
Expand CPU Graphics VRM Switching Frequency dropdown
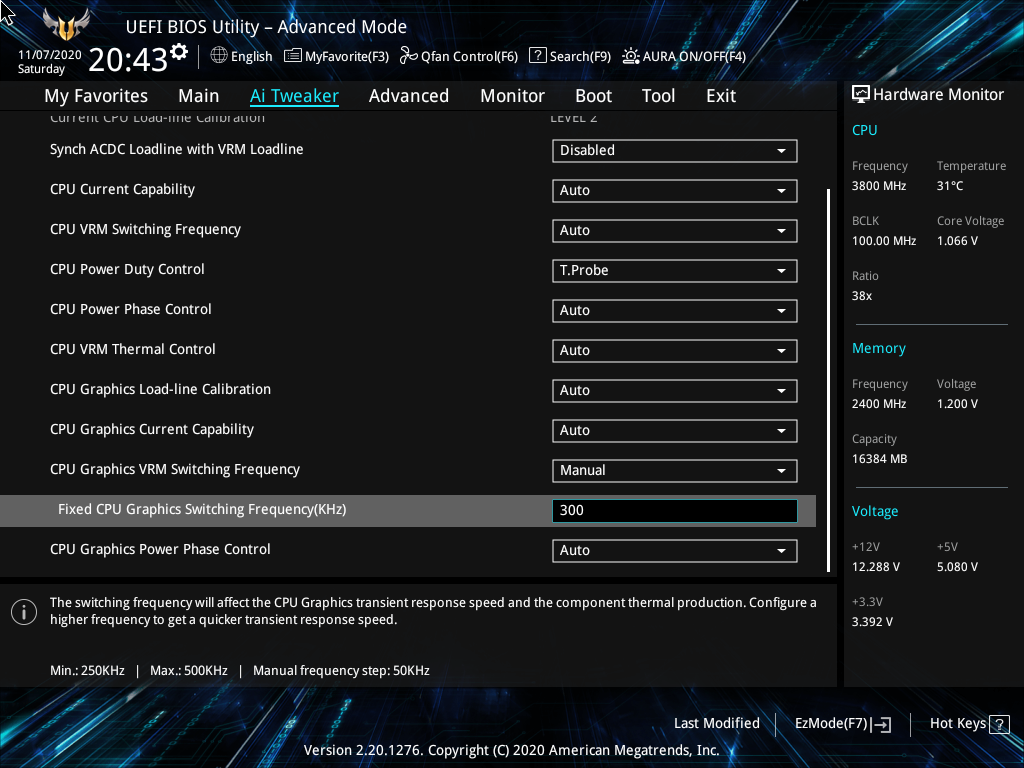tap(674, 470)
